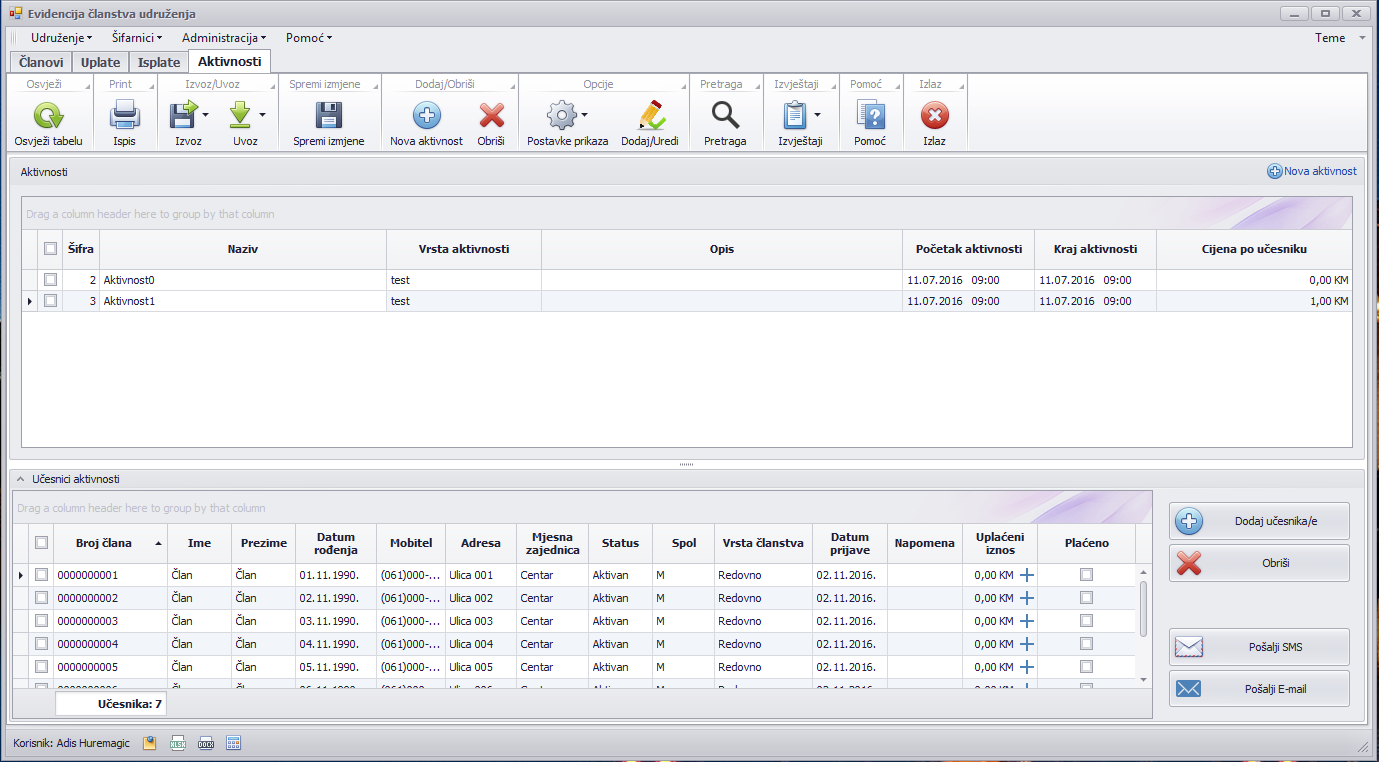Viewport: 1379px width, 762px height.
Task: Click the Osvježi tabelu refresh icon
Action: pos(48,116)
